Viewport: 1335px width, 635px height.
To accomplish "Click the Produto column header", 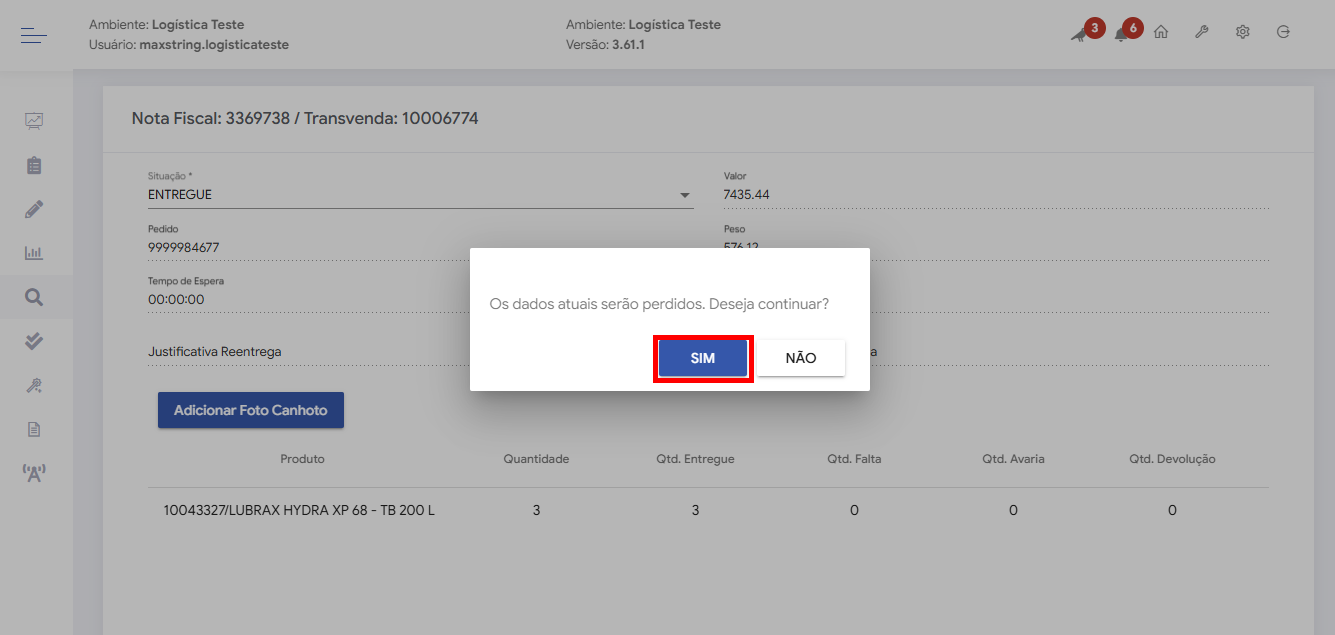I will pos(302,459).
